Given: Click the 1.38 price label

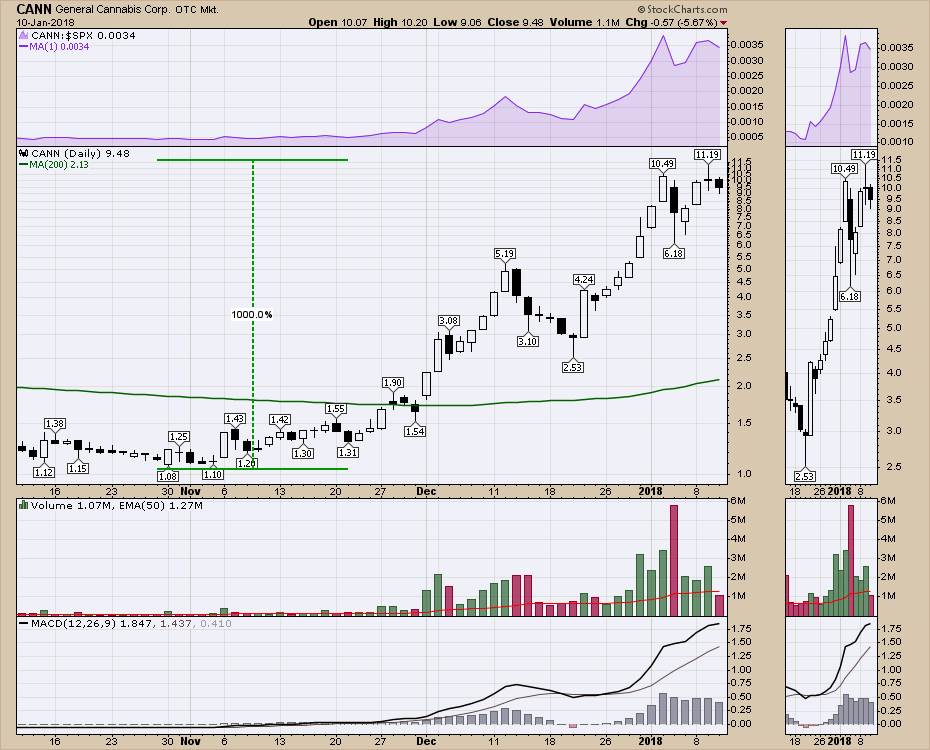Looking at the screenshot, I should [55, 423].
